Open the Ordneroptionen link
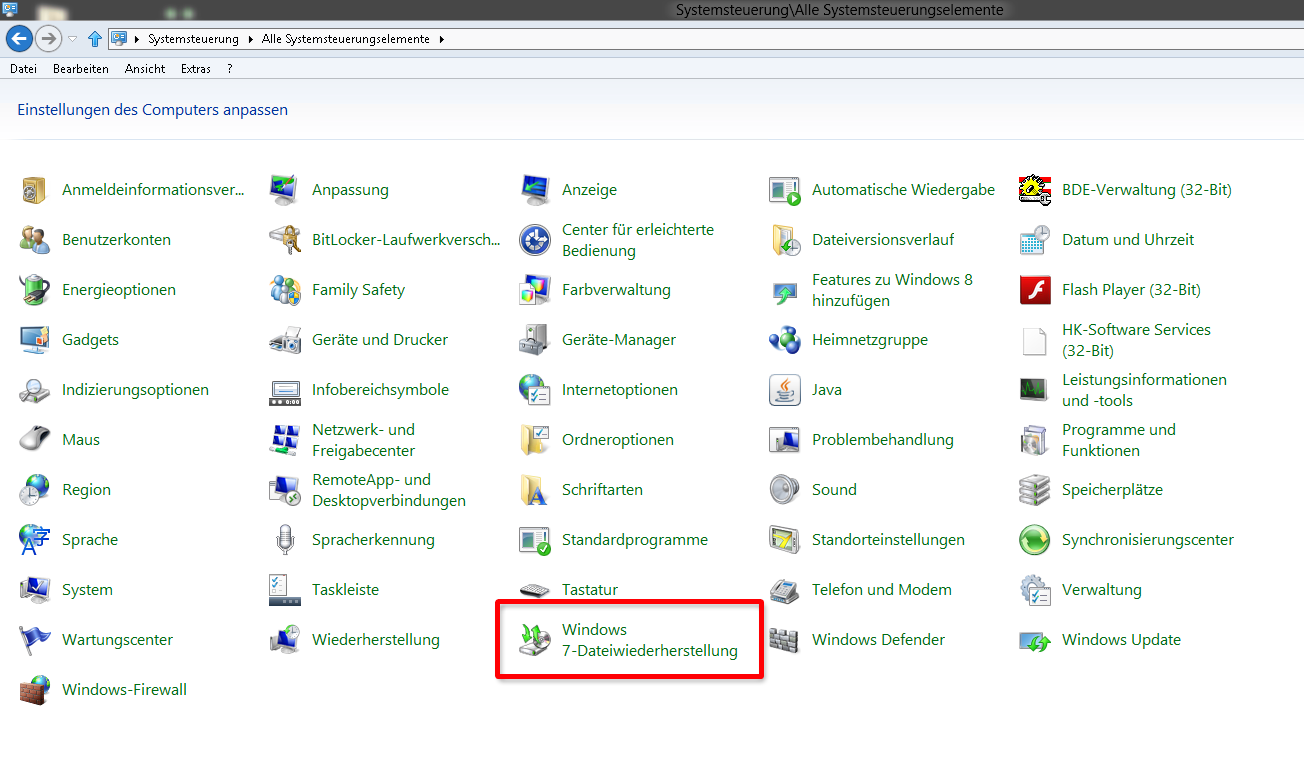The image size is (1304, 782). coord(618,440)
